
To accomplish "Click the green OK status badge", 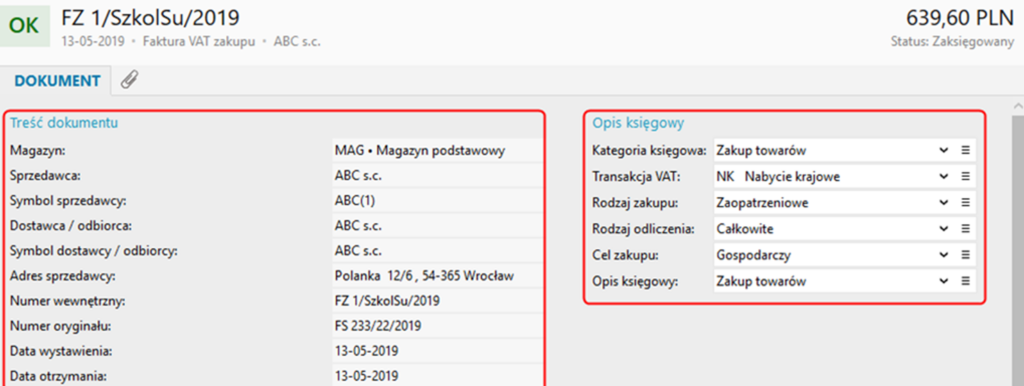I will pos(25,25).
